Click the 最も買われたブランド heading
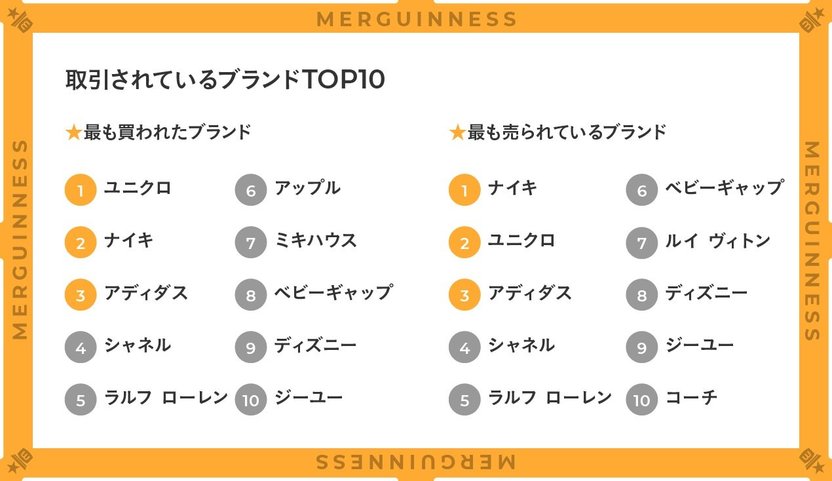The width and height of the screenshot is (832, 481). 167,132
